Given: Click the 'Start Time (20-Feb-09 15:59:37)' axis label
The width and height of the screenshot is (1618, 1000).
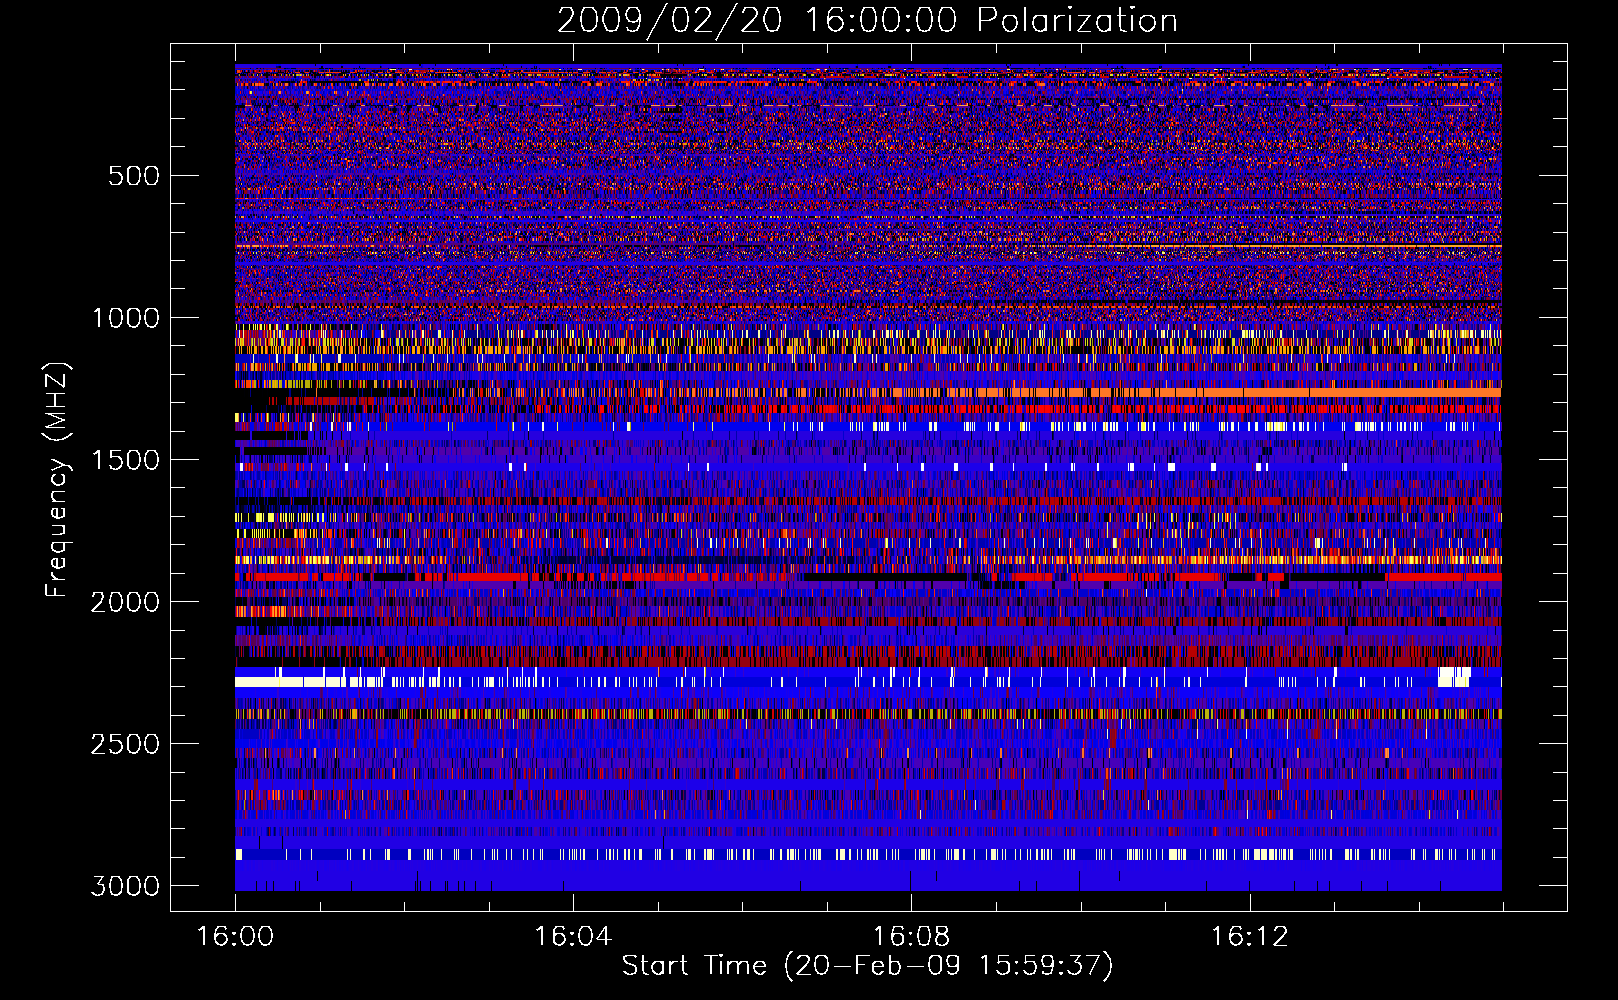Looking at the screenshot, I should pos(867,966).
